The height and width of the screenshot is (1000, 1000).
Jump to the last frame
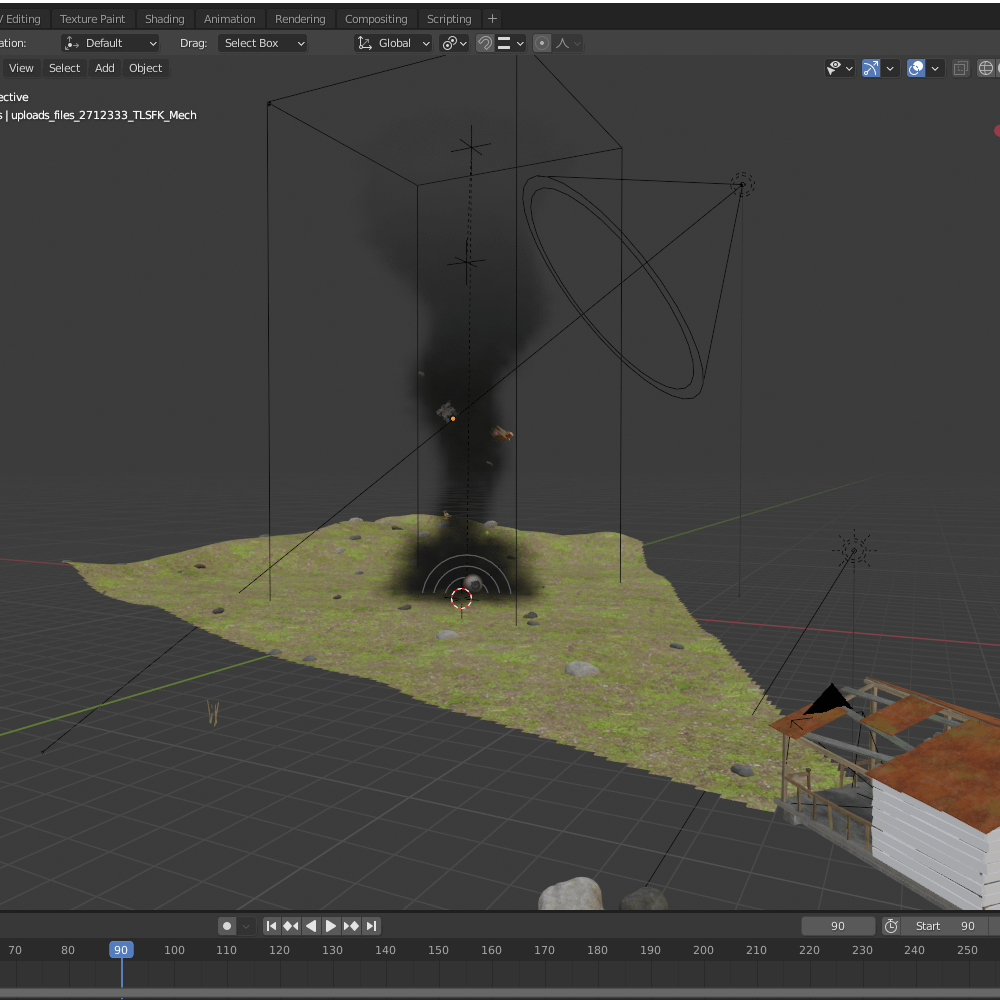(371, 926)
